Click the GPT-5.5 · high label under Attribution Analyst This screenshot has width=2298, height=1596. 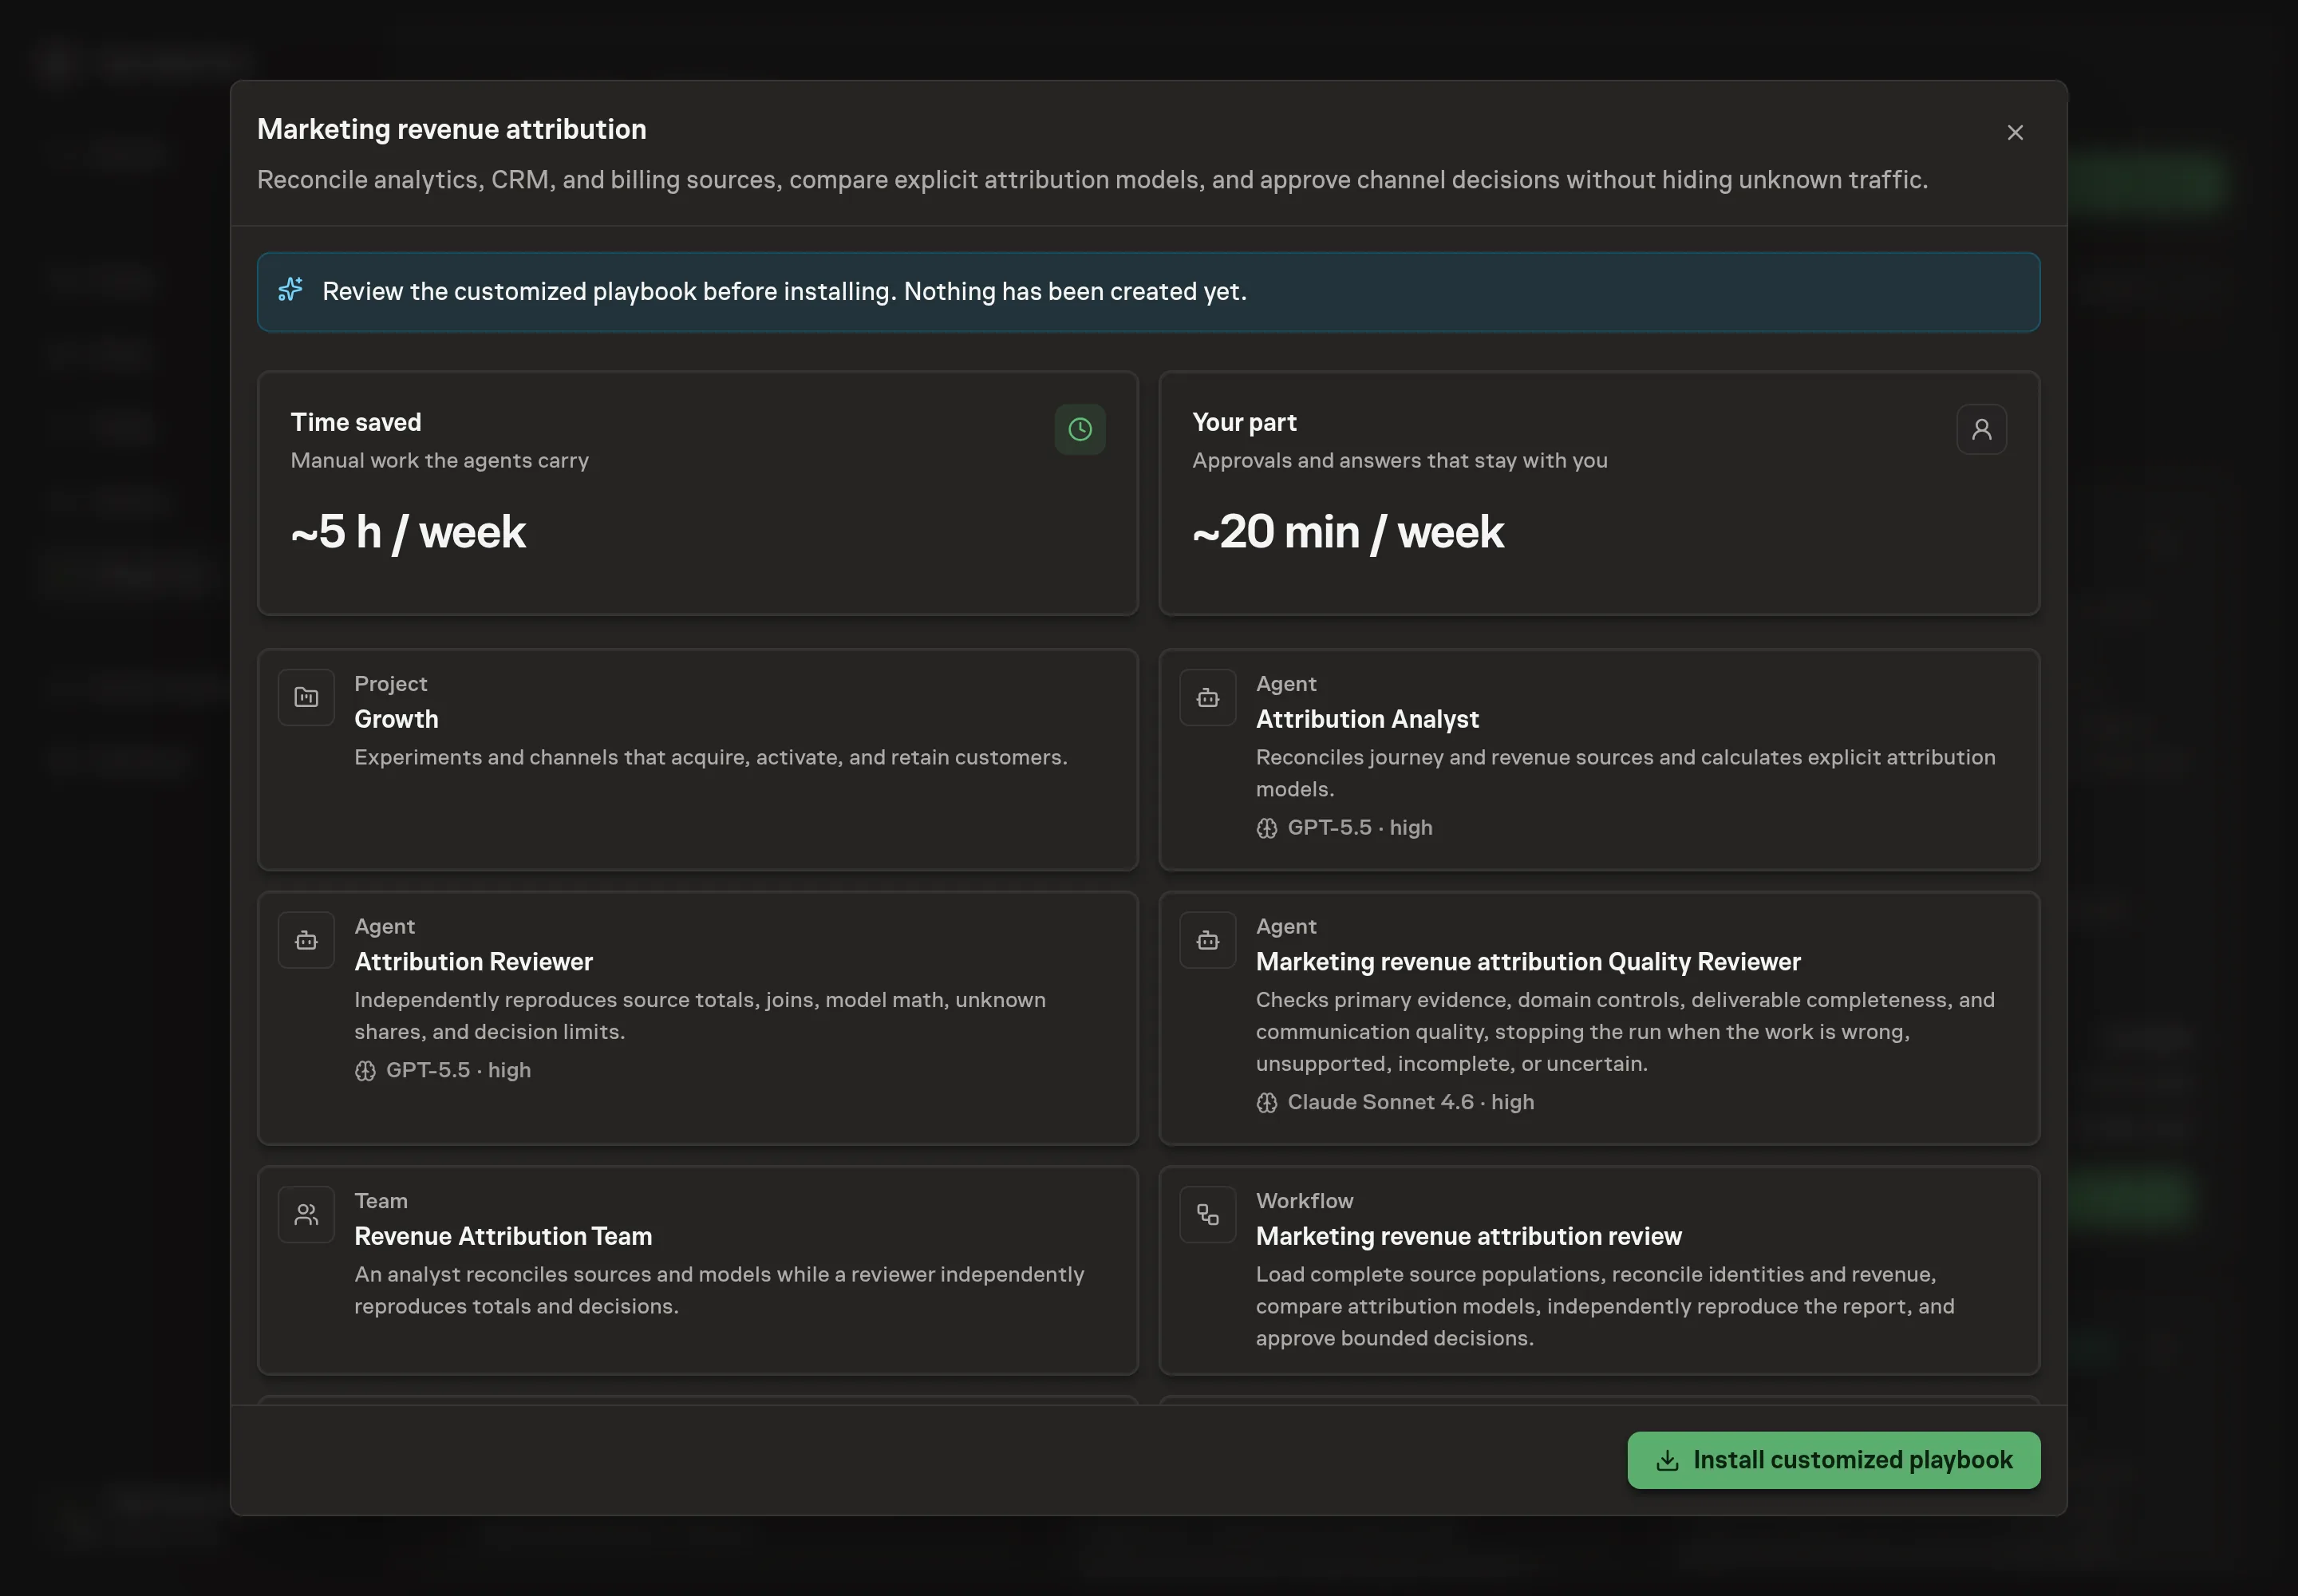click(x=1359, y=828)
